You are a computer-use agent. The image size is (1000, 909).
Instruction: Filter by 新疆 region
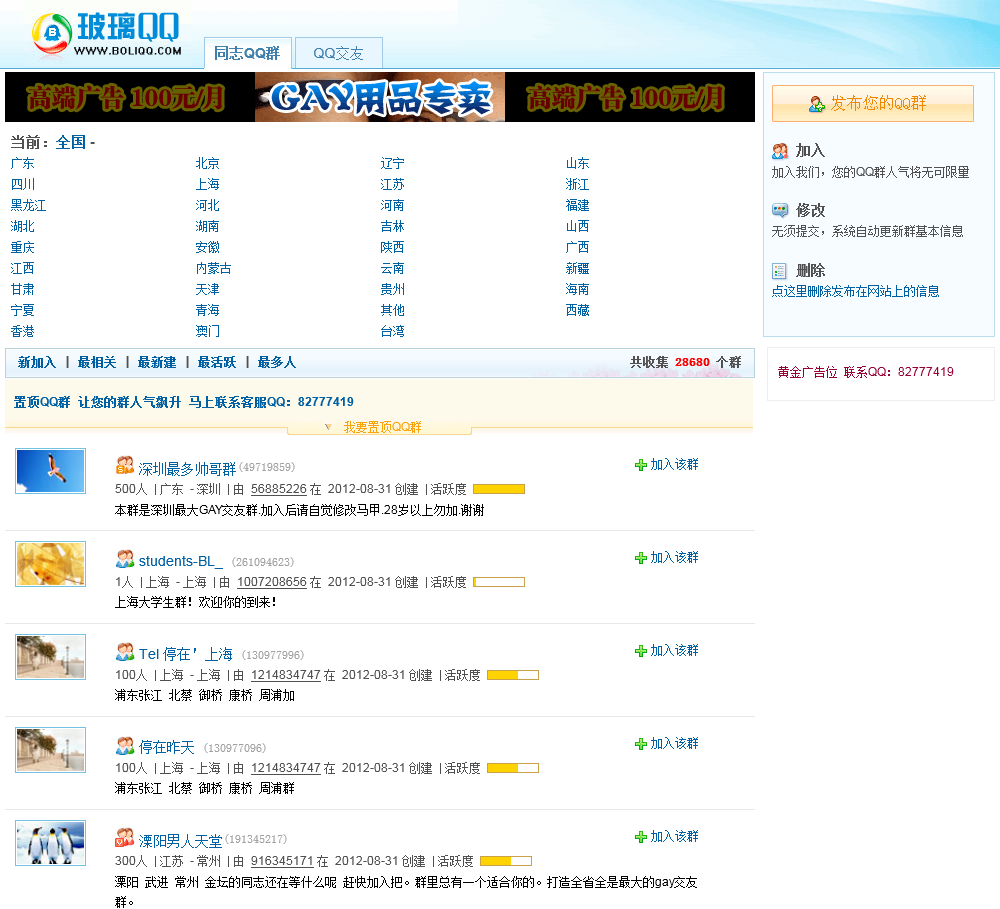(577, 269)
